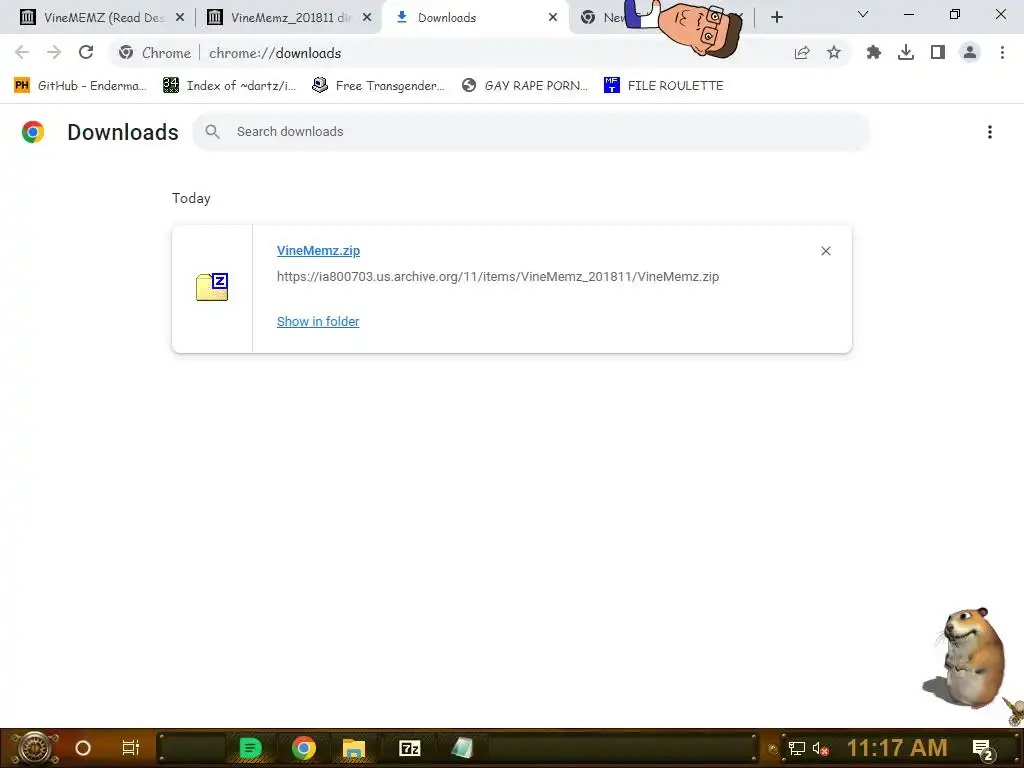1024x768 pixels.
Task: Click the VineMemz.zip archive file icon
Action: (212, 287)
